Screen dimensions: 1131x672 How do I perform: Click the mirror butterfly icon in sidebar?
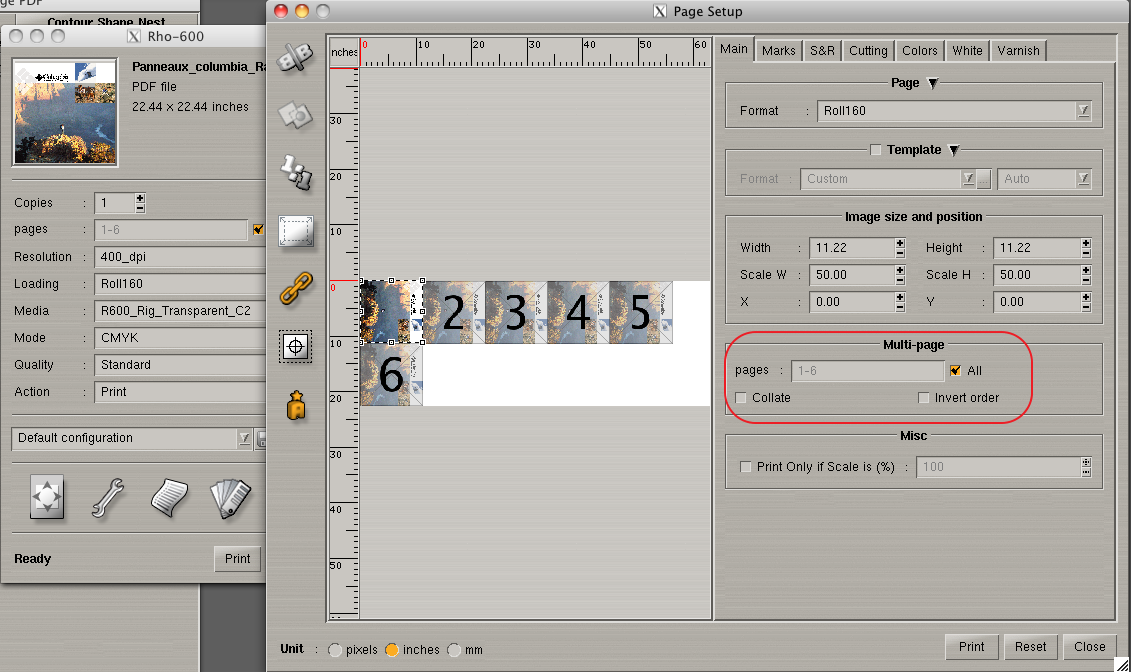click(295, 58)
